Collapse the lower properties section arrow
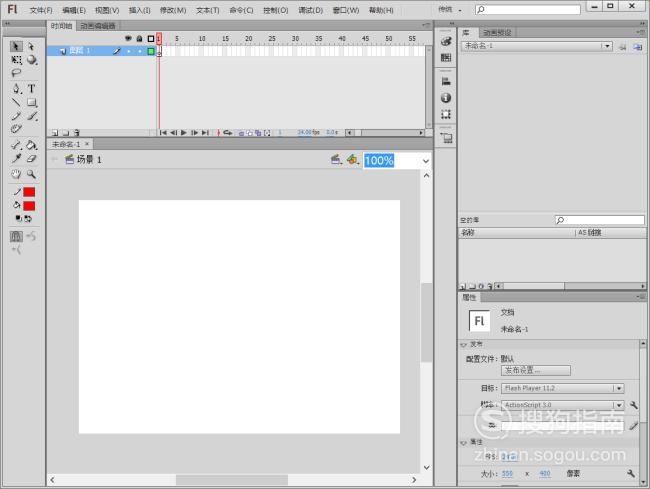The width and height of the screenshot is (650, 489). tap(464, 443)
